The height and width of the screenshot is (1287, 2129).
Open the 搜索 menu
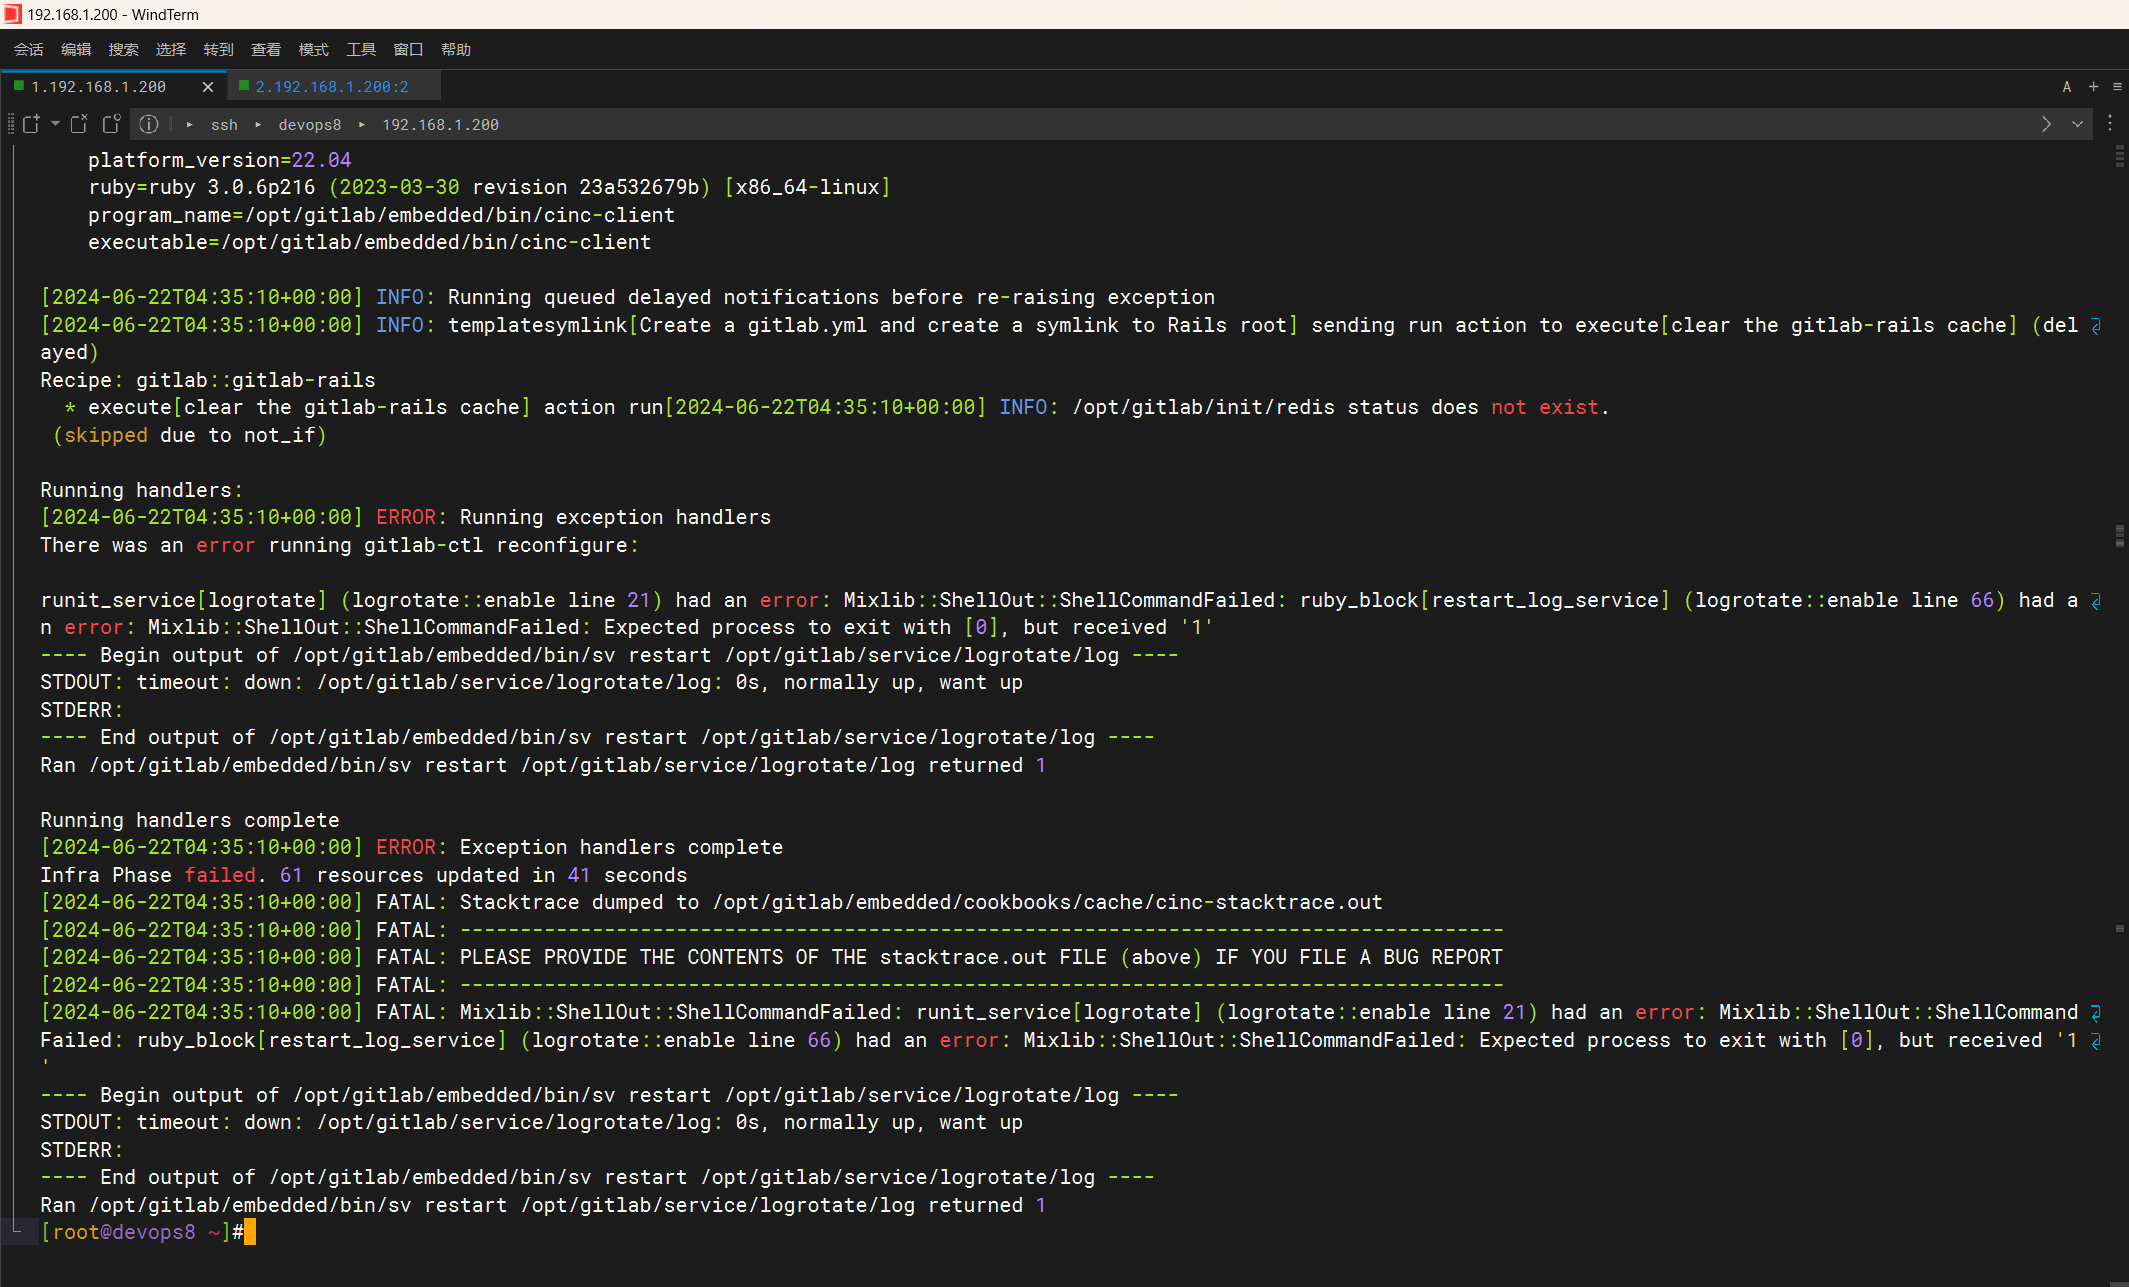124,49
